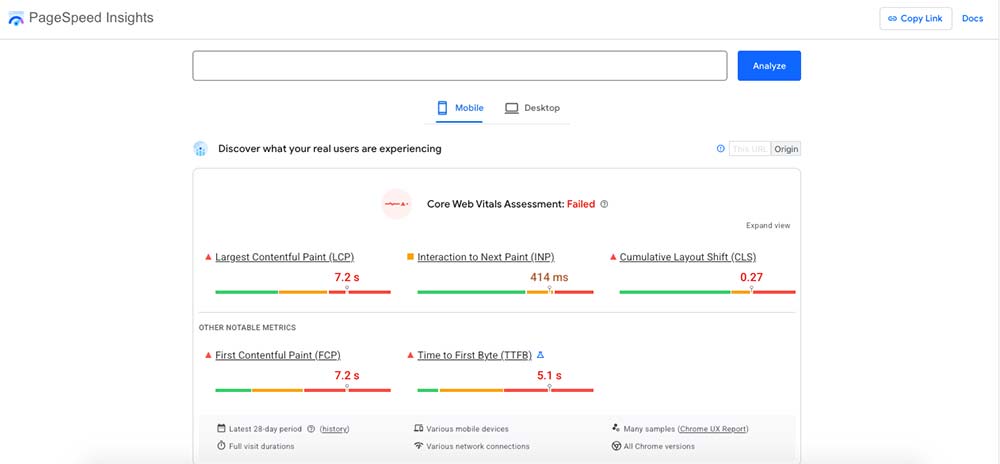Select the Mobile tab
This screenshot has width=1000, height=464.
460,108
